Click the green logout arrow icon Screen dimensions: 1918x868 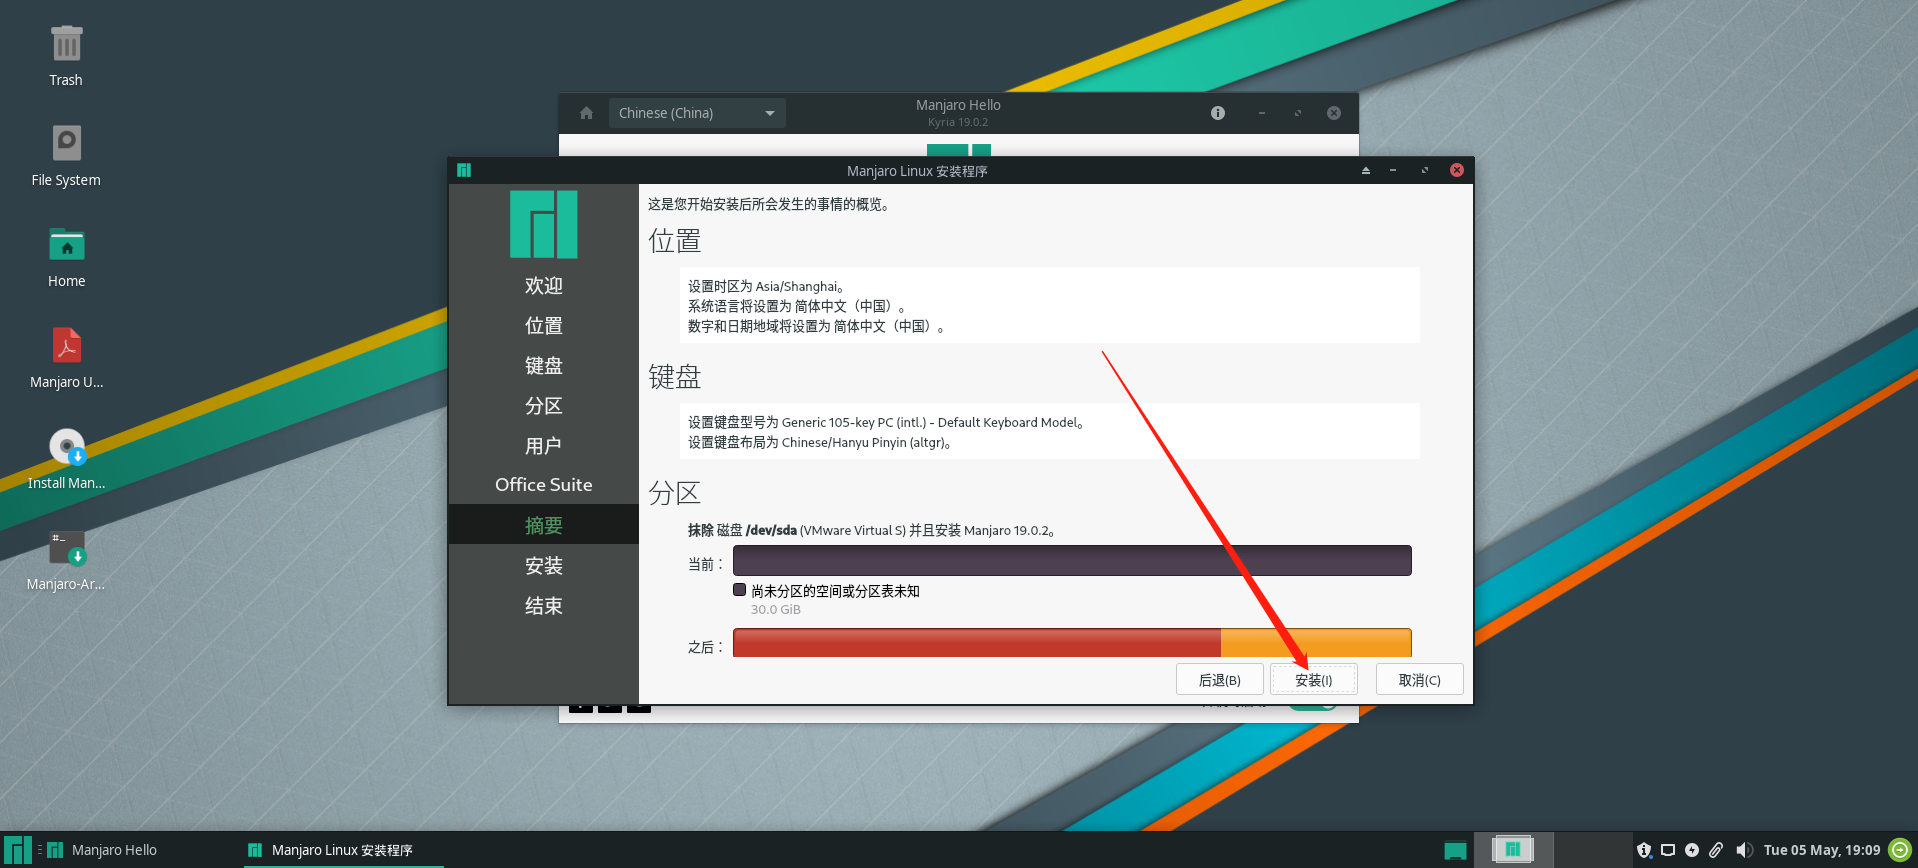[1900, 850]
